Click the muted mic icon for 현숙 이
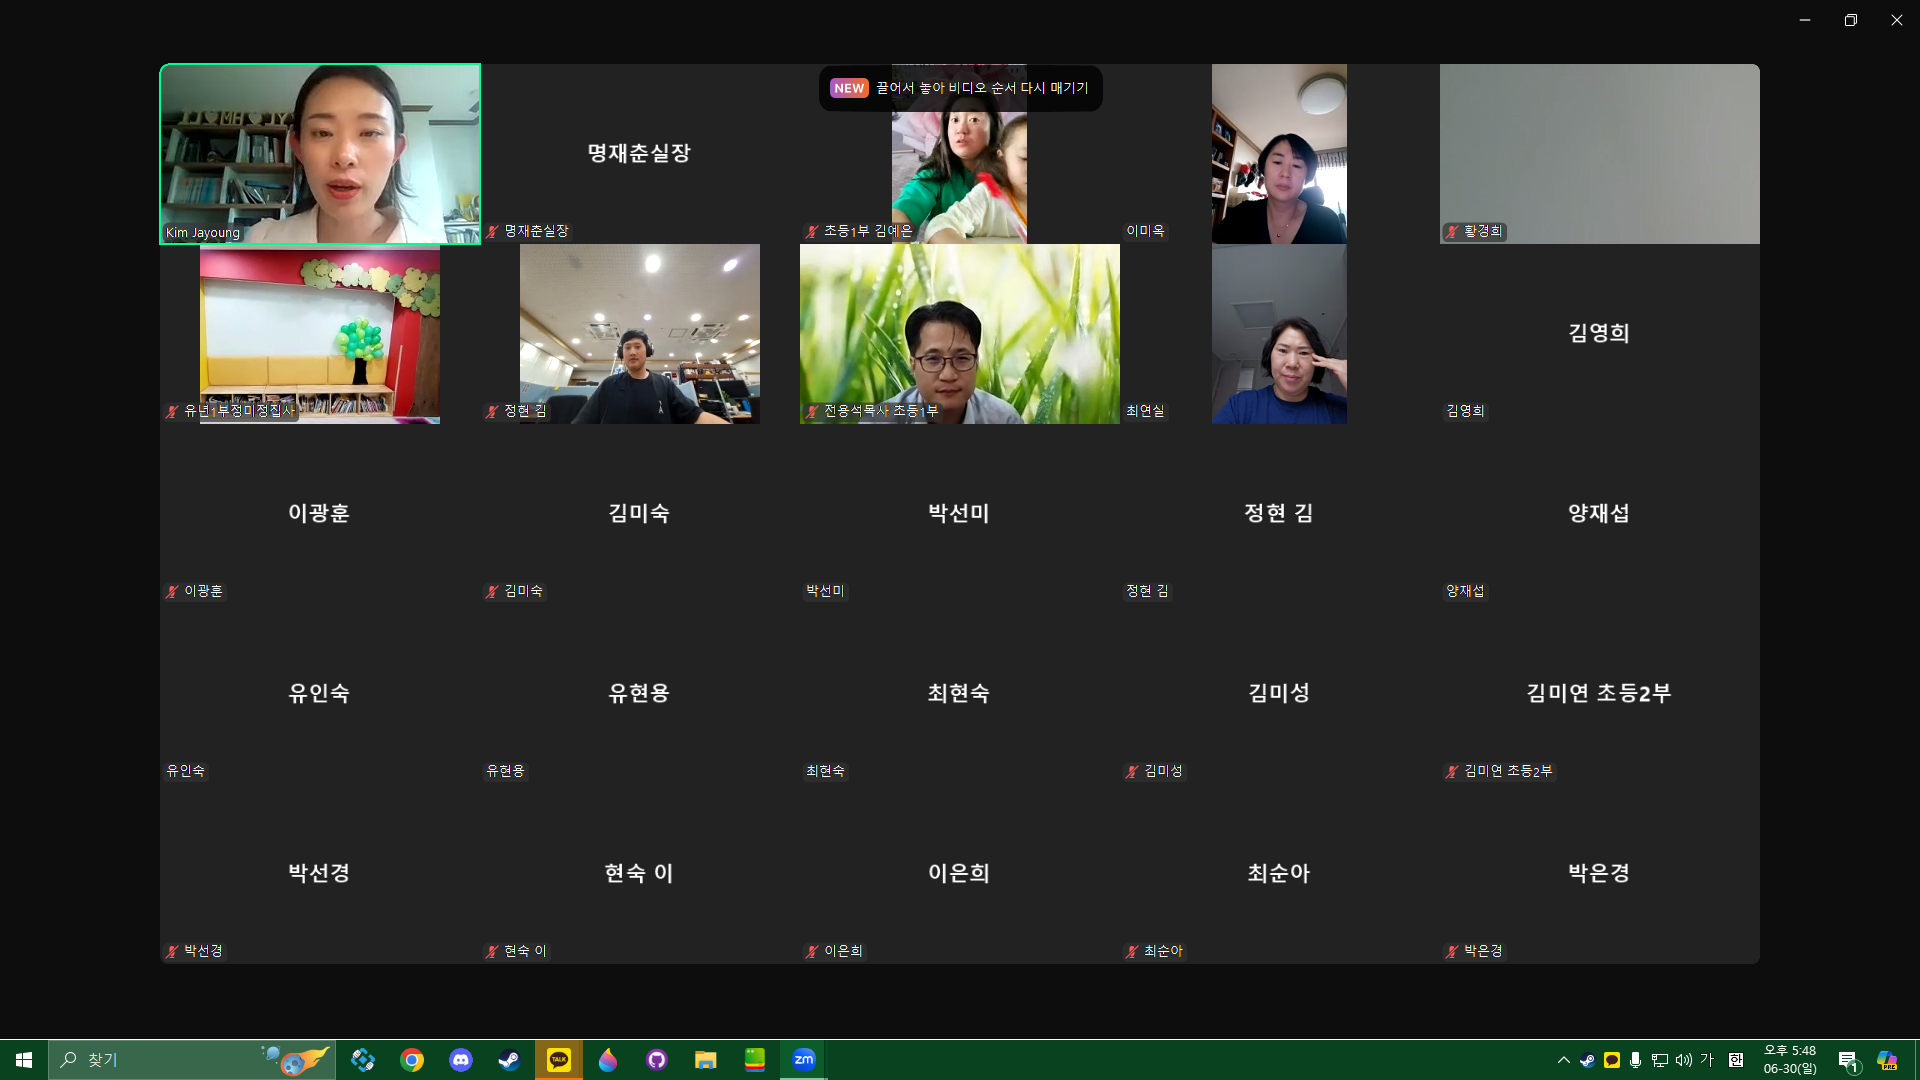The width and height of the screenshot is (1920, 1080). [x=492, y=951]
